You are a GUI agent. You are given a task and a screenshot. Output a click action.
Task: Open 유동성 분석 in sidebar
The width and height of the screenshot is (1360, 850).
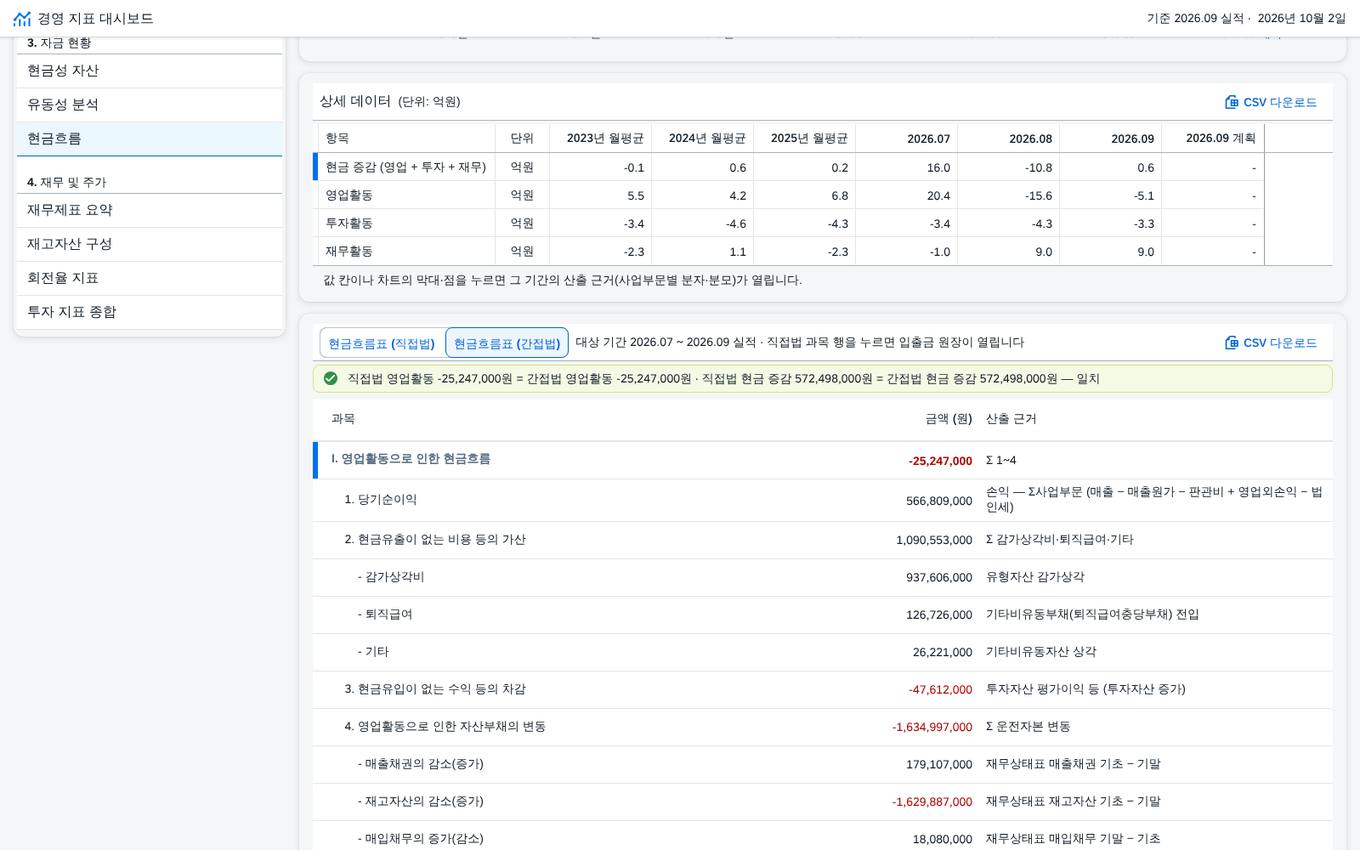pos(149,105)
